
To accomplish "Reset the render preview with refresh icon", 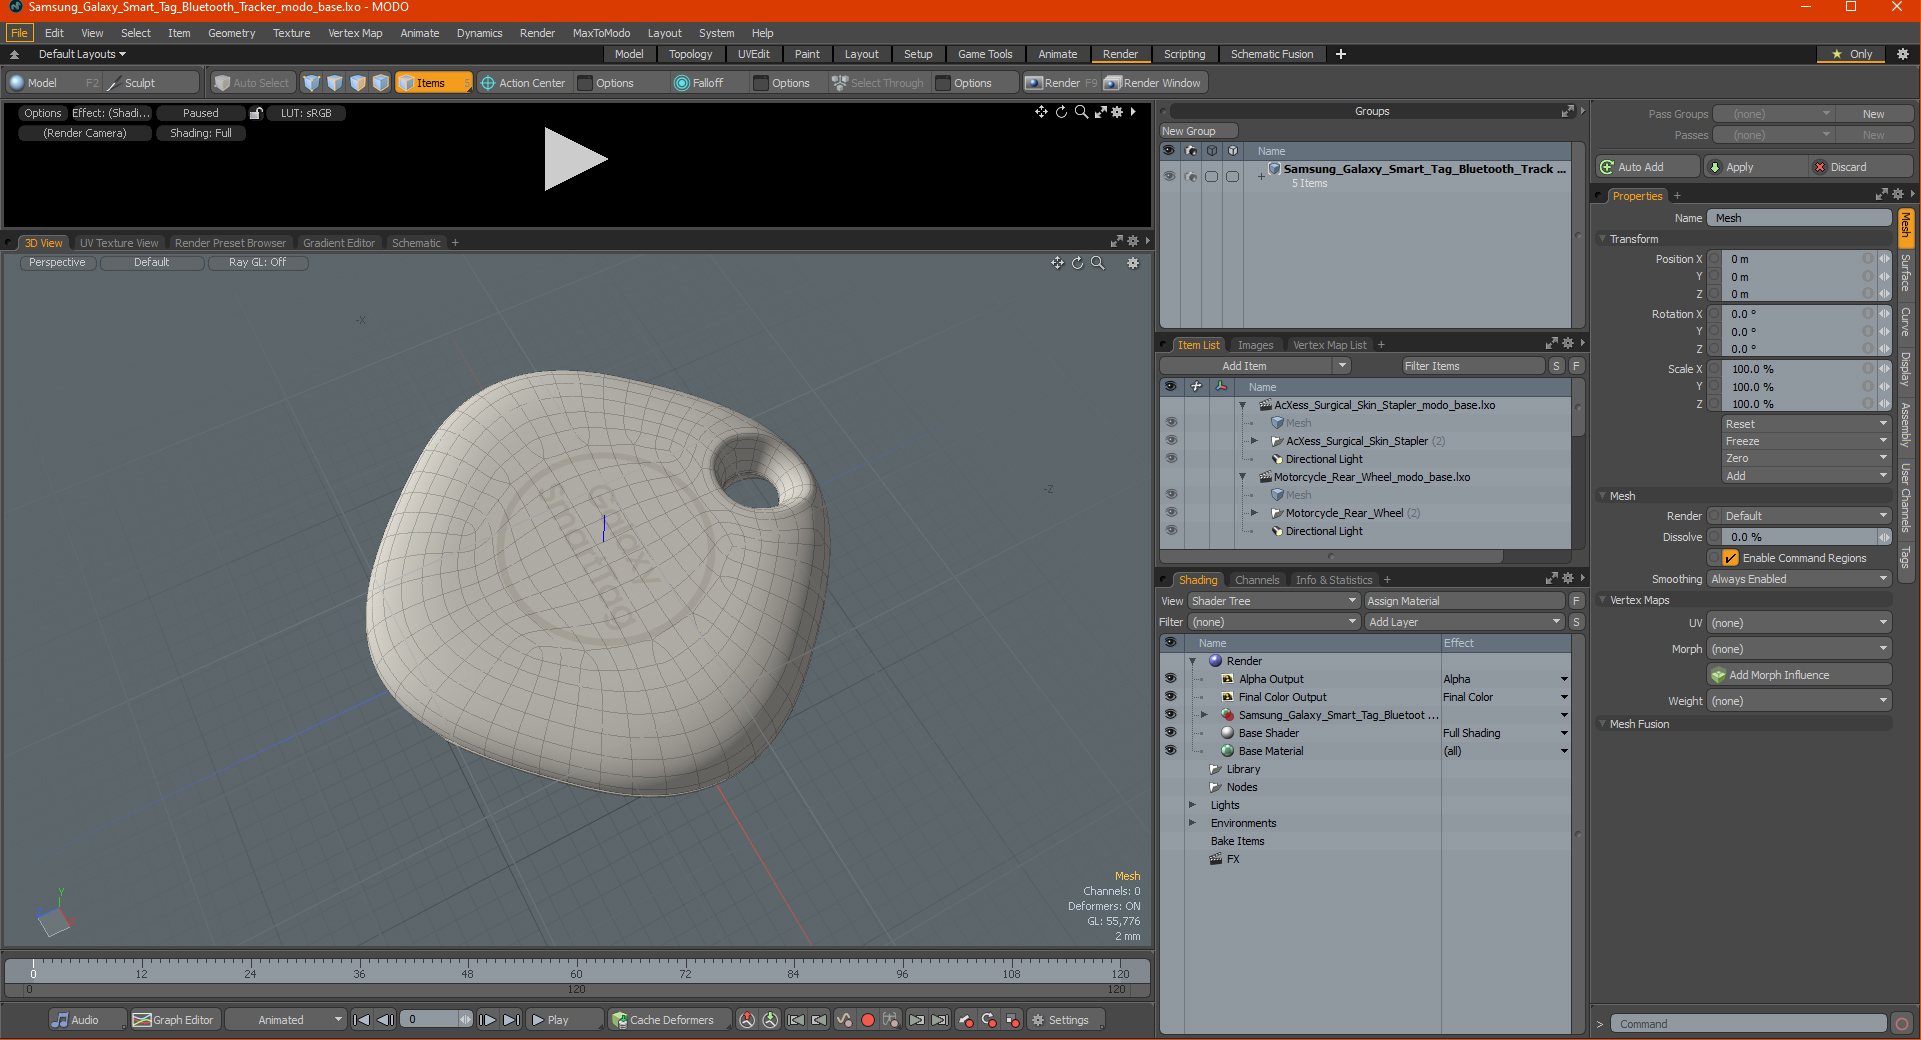I will click(x=1061, y=112).
